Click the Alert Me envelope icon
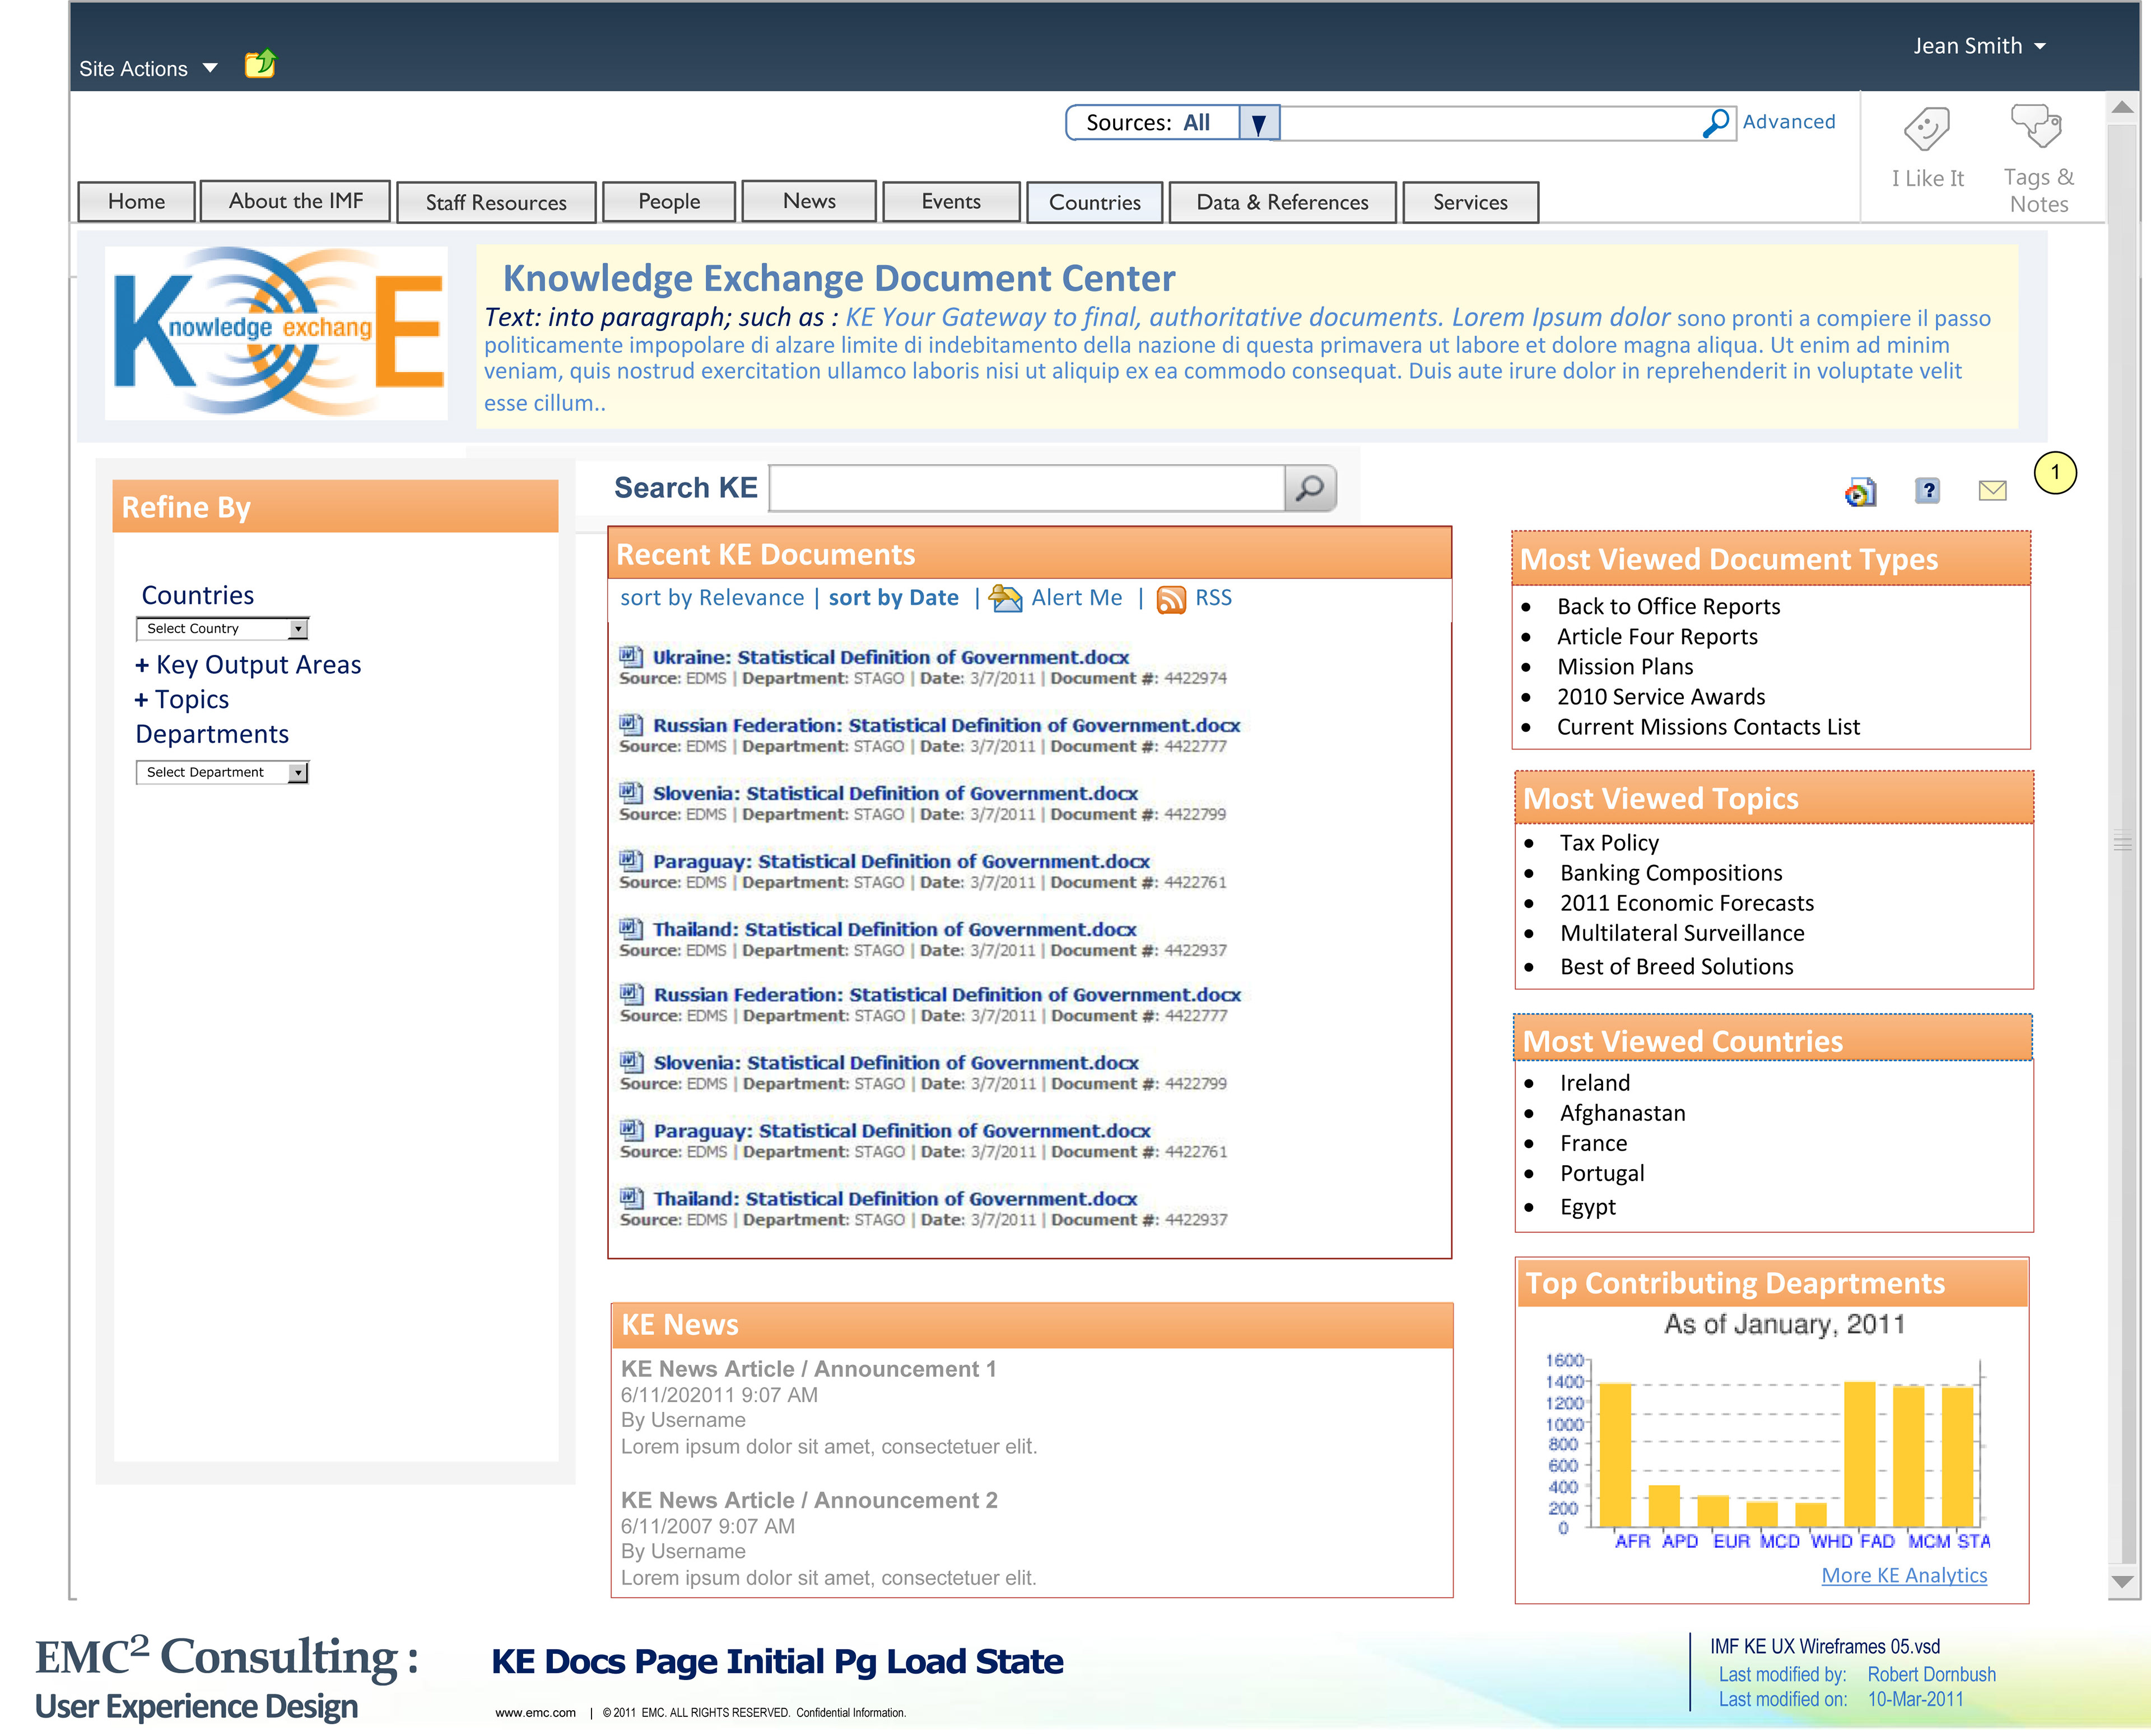Image resolution: width=2151 pixels, height=1736 pixels. tap(1005, 598)
